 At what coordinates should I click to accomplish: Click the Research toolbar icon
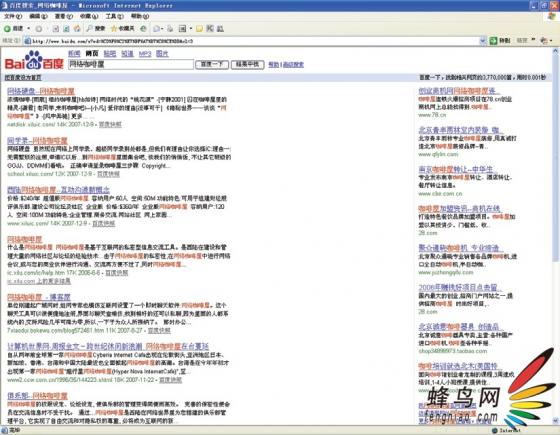coord(210,29)
